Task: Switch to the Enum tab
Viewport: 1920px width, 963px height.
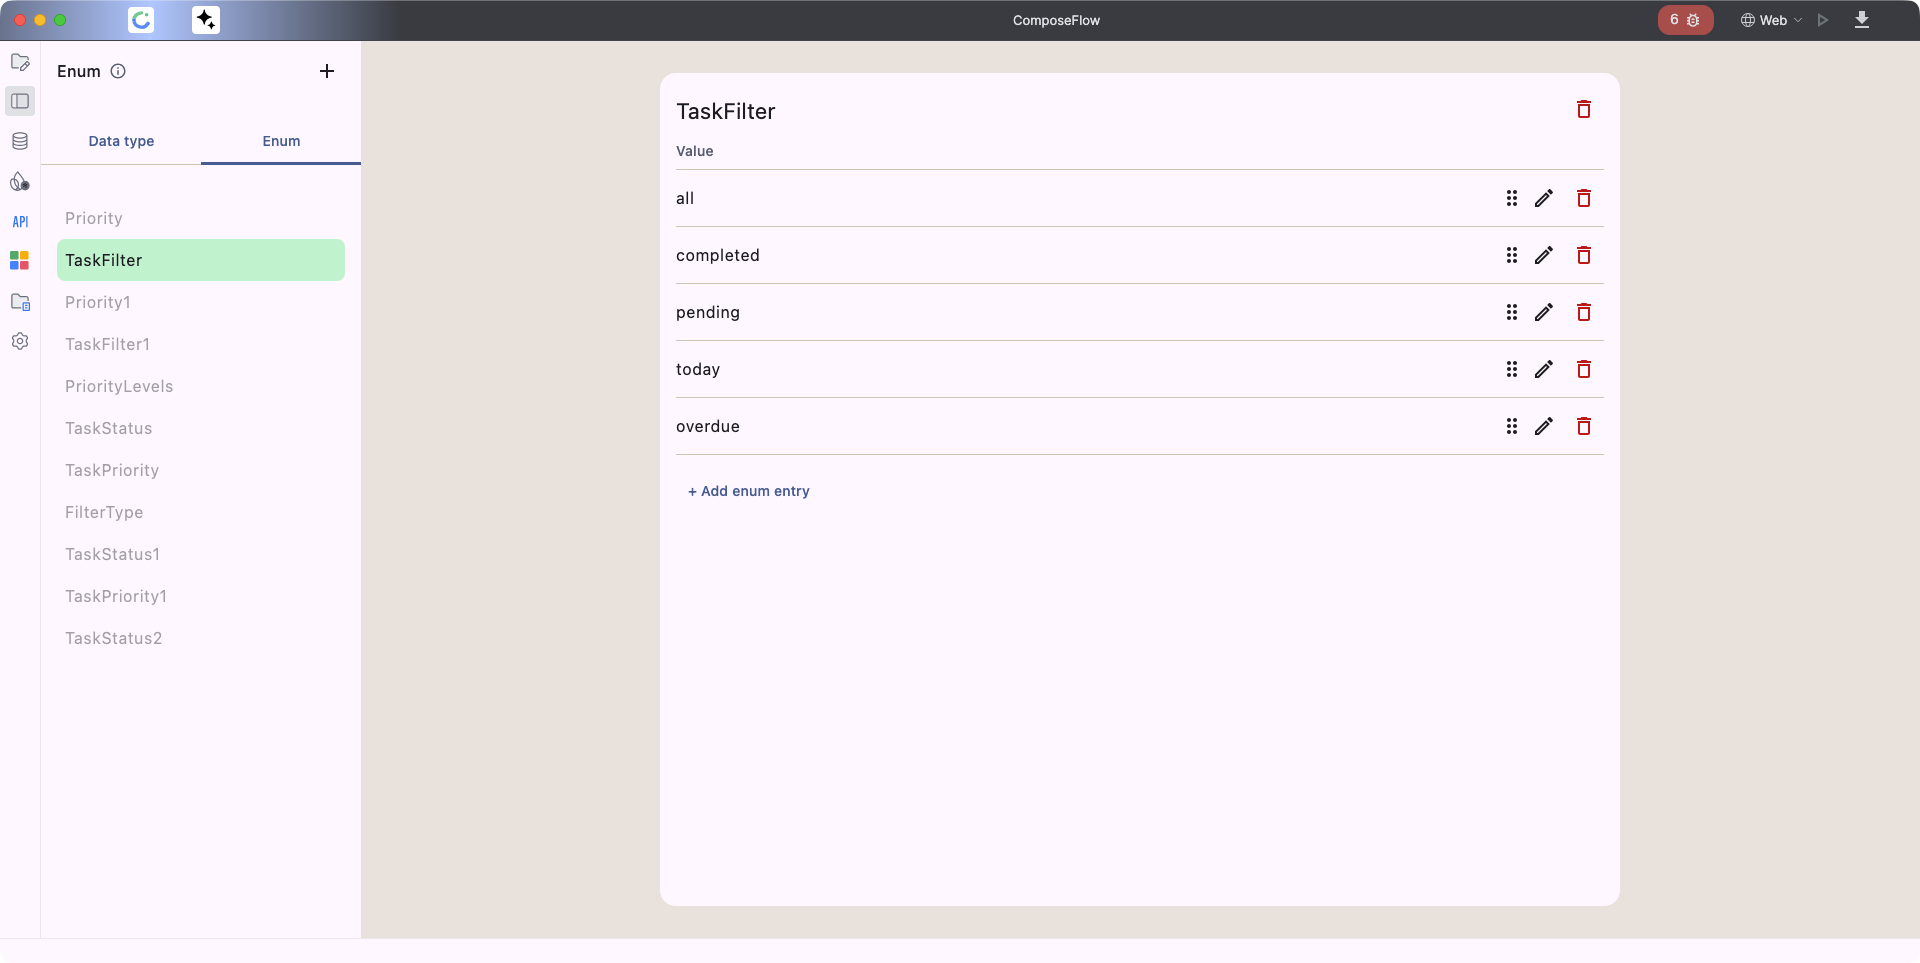Action: [281, 141]
